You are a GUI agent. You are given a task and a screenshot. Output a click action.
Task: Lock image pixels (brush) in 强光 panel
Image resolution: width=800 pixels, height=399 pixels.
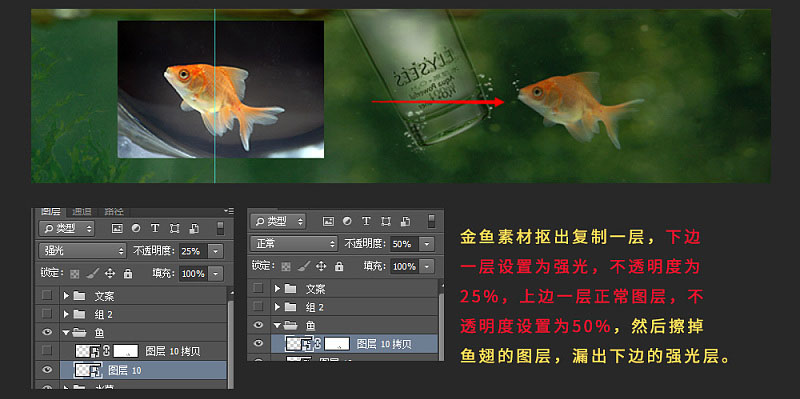[x=92, y=273]
